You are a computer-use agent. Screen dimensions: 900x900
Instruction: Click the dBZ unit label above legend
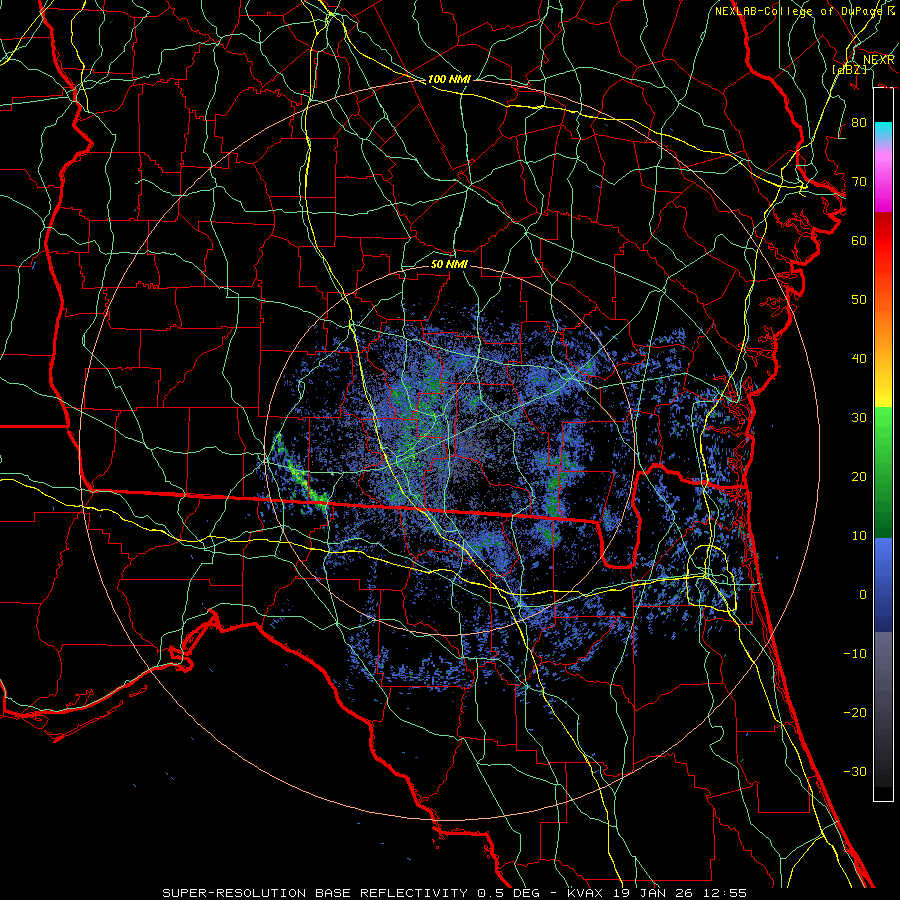click(x=849, y=69)
